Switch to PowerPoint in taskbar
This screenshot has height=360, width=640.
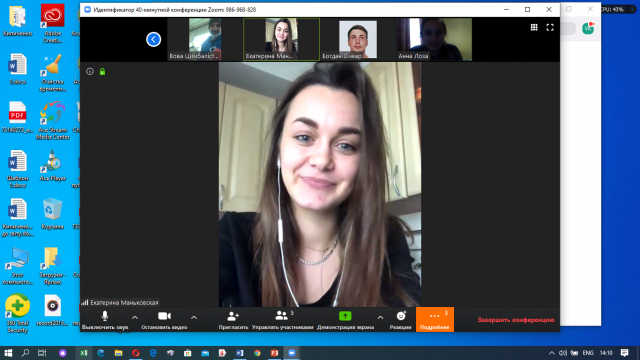pyautogui.click(x=274, y=353)
